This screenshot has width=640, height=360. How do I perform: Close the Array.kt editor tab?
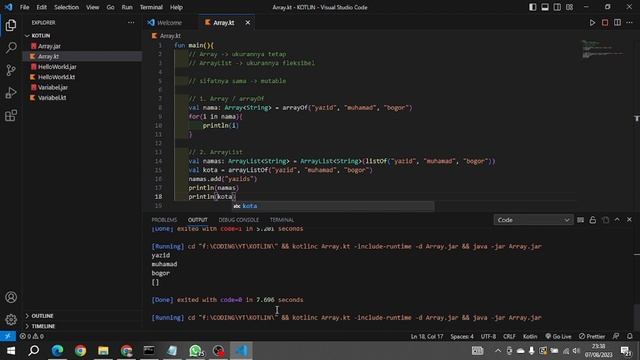pos(248,23)
